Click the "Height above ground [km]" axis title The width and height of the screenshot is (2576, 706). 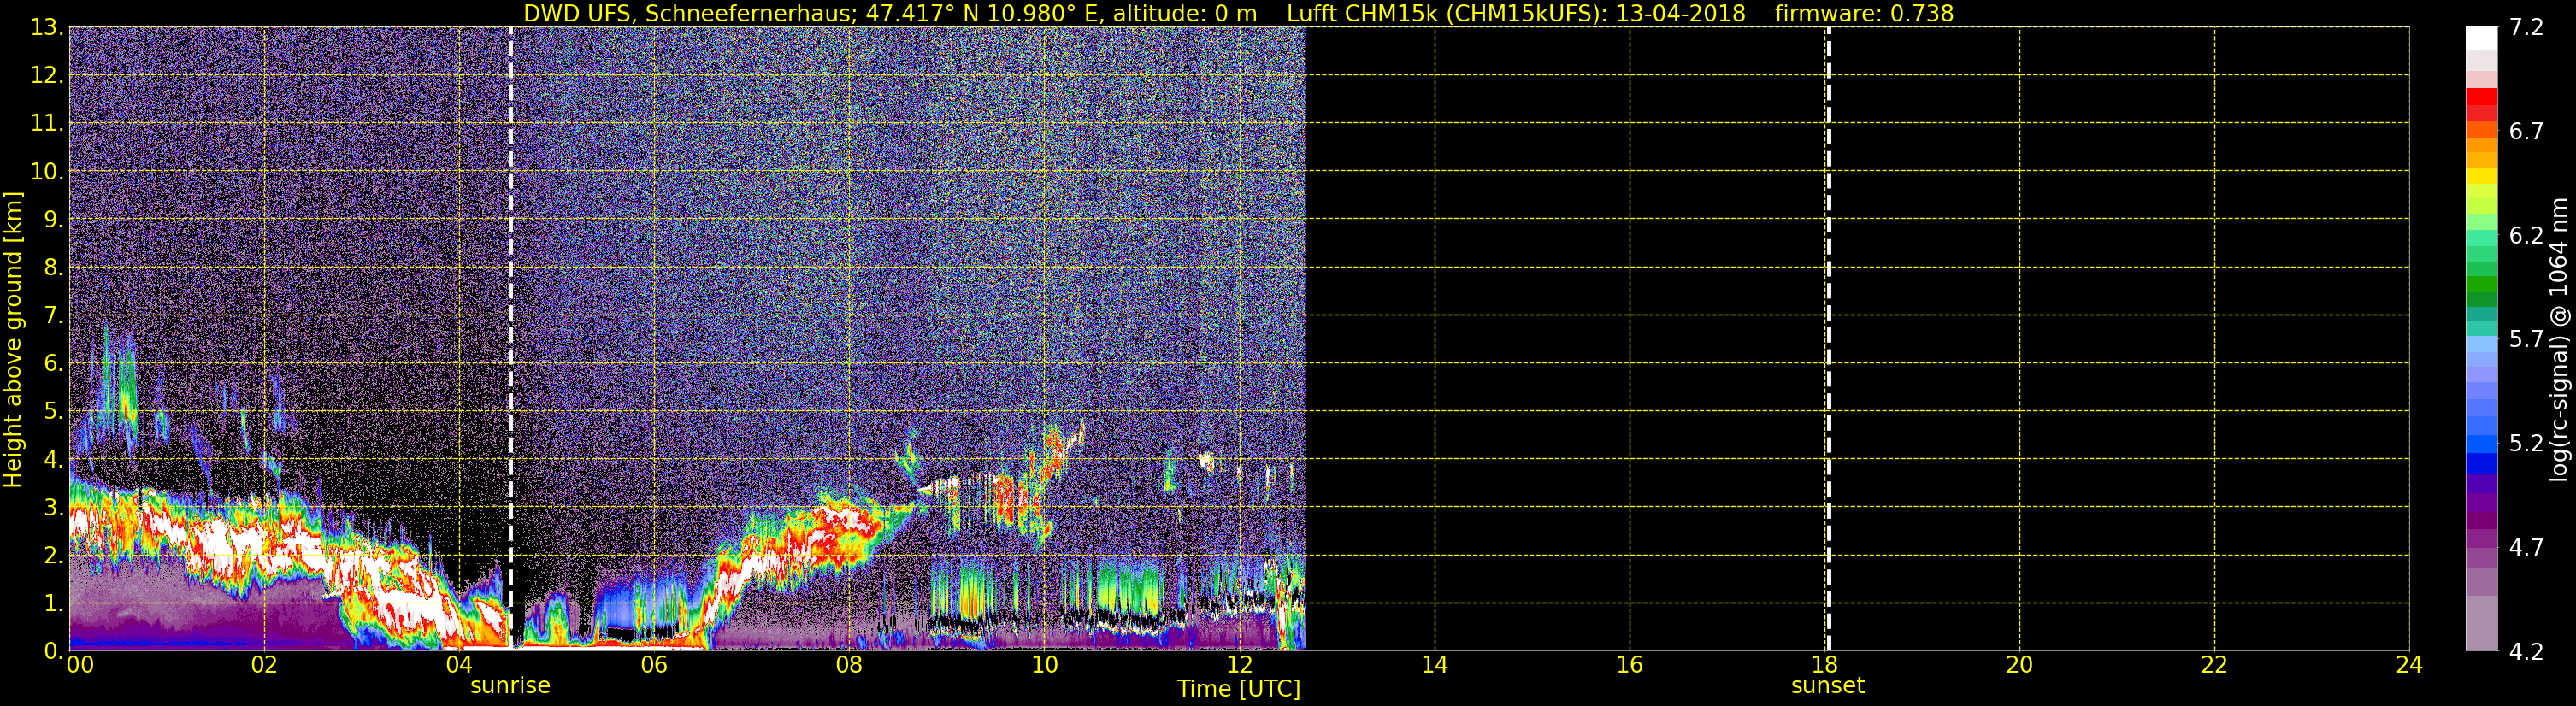[13, 339]
